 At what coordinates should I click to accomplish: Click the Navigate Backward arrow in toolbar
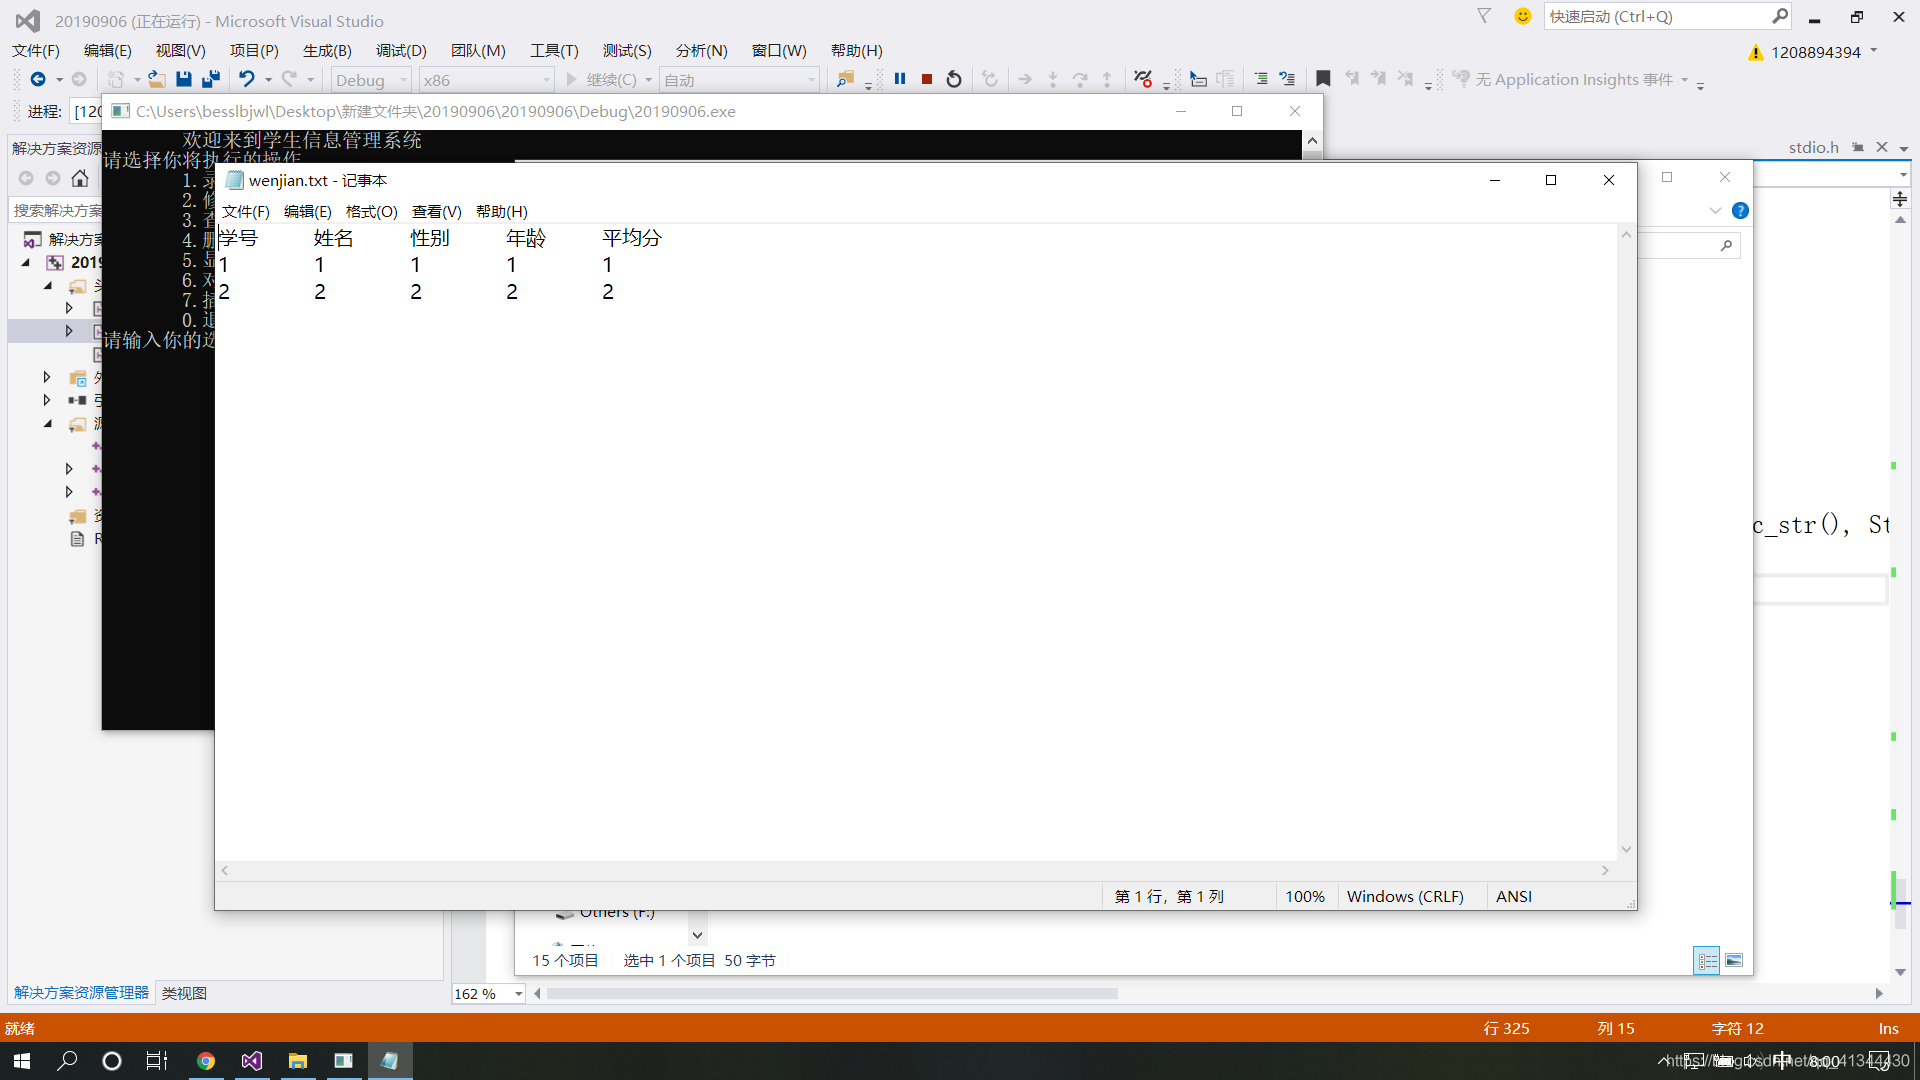click(38, 79)
